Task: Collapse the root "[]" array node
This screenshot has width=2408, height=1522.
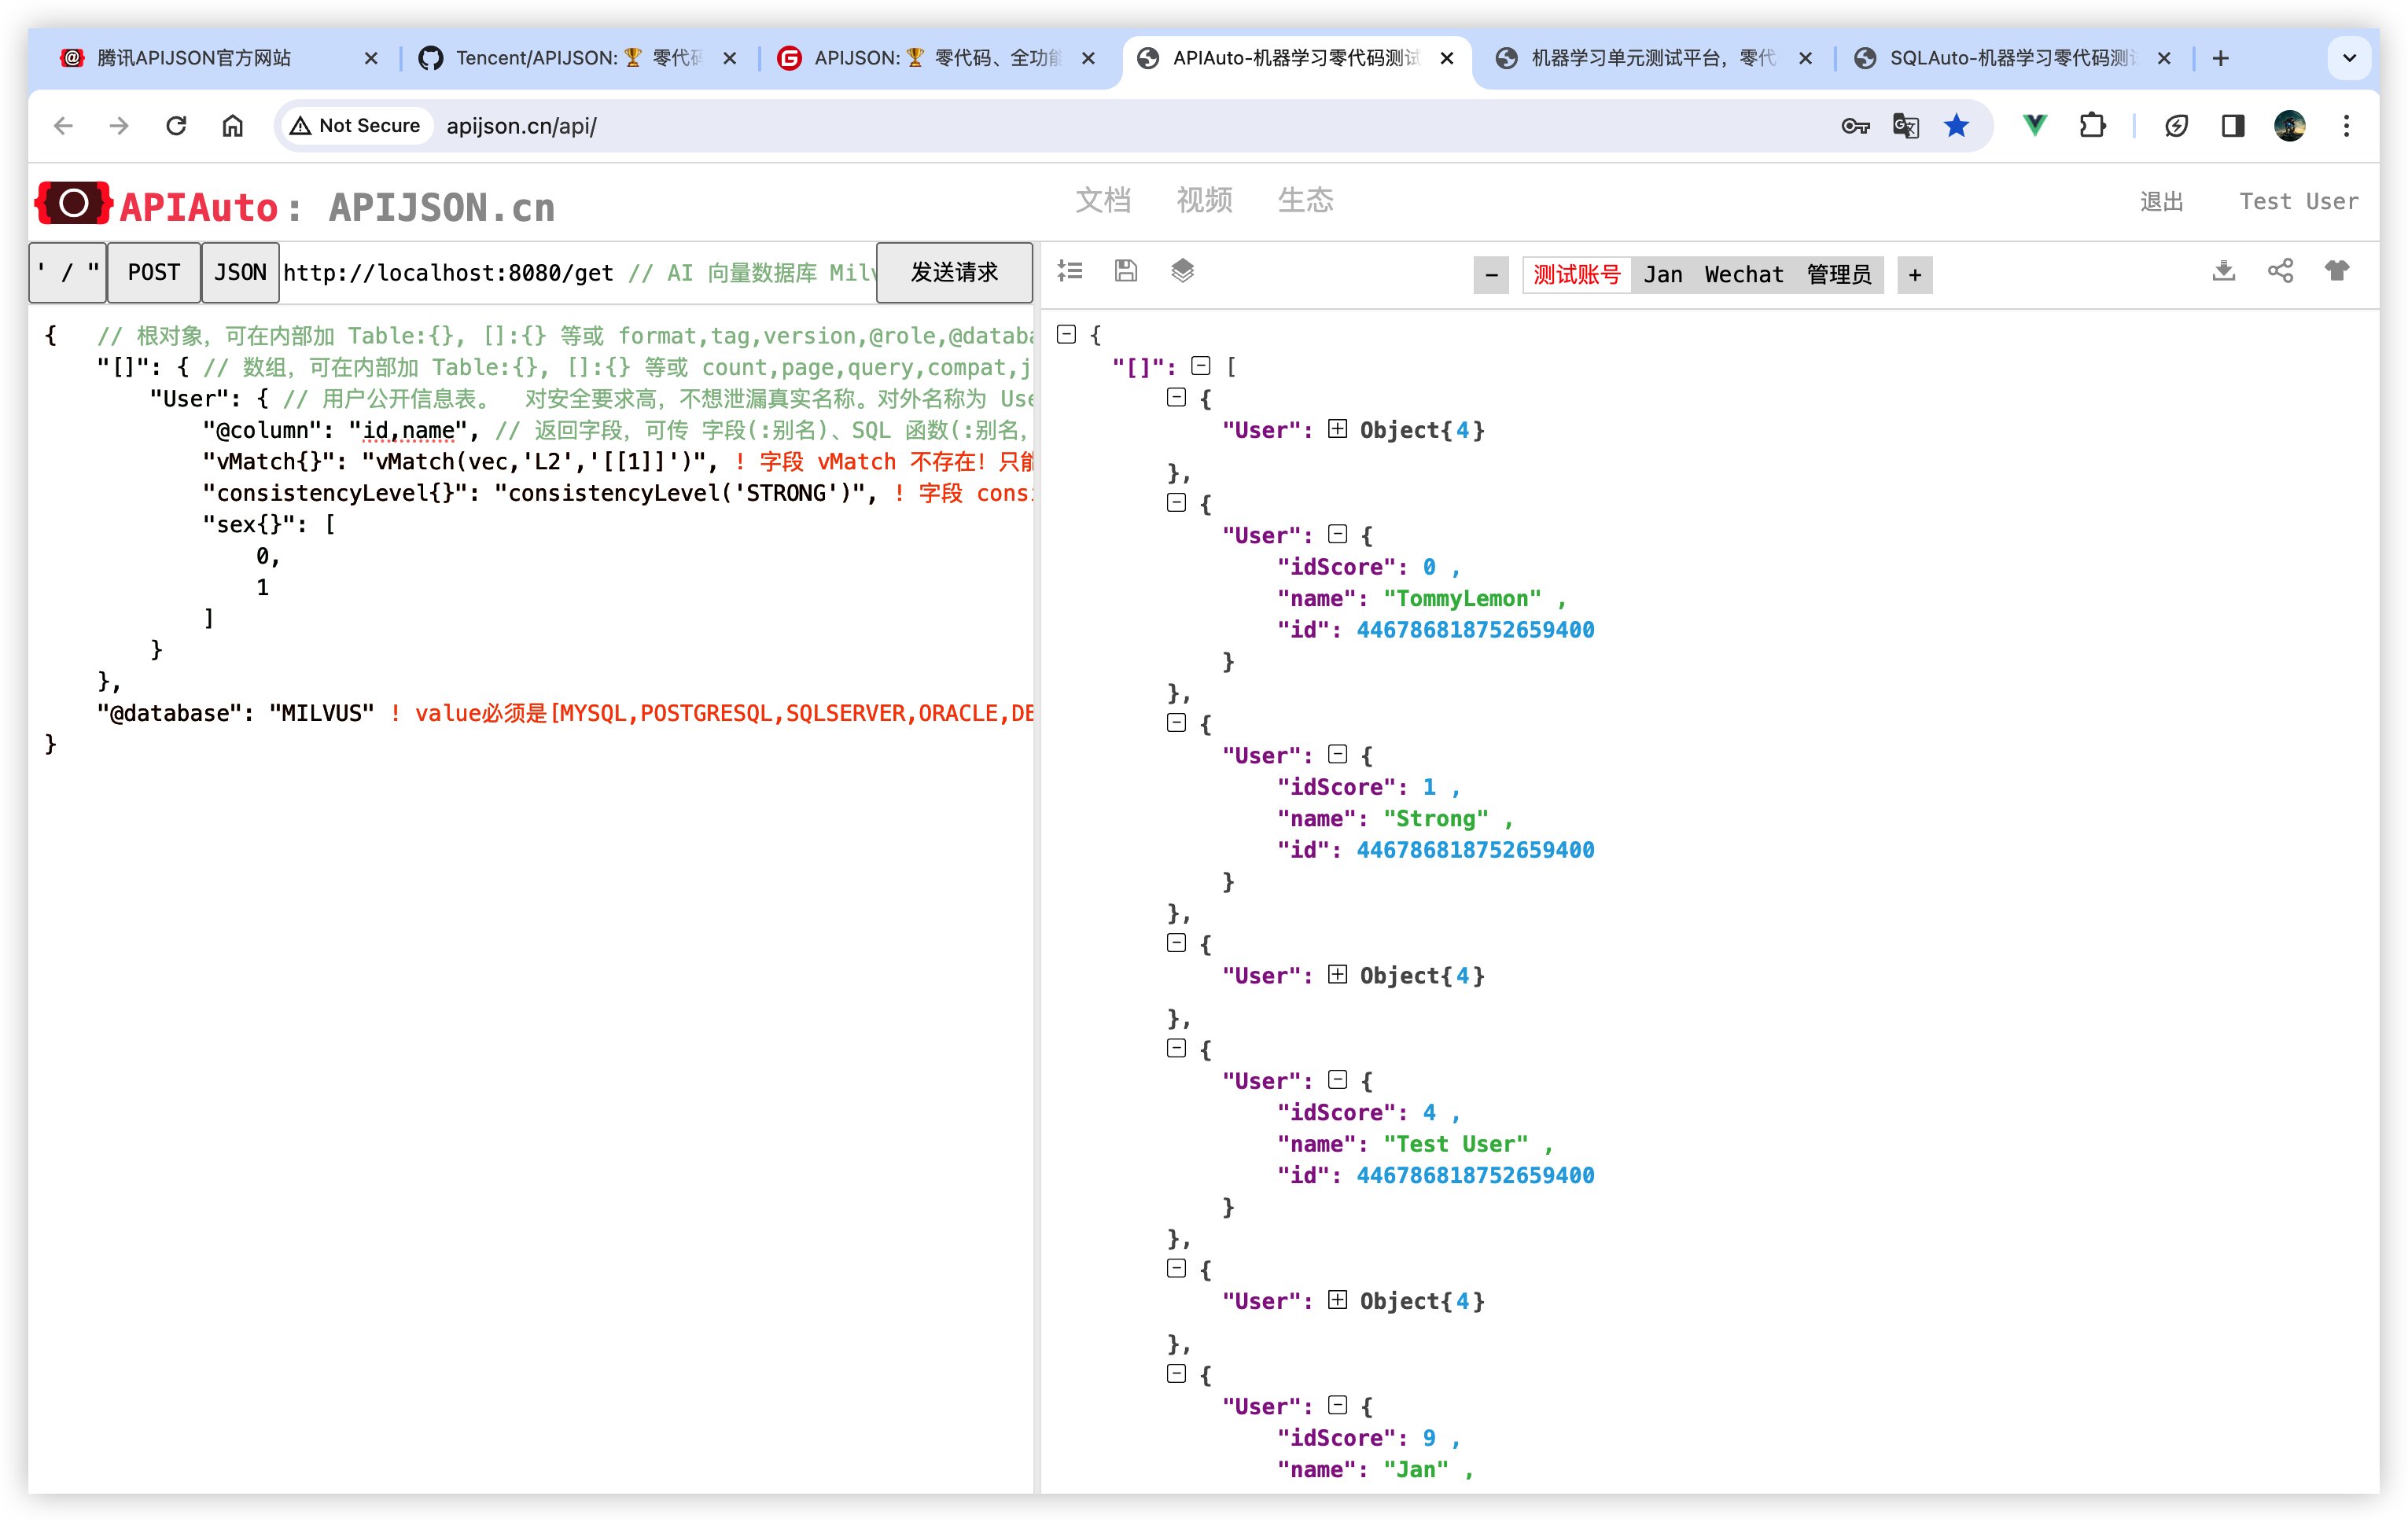Action: pyautogui.click(x=1201, y=367)
